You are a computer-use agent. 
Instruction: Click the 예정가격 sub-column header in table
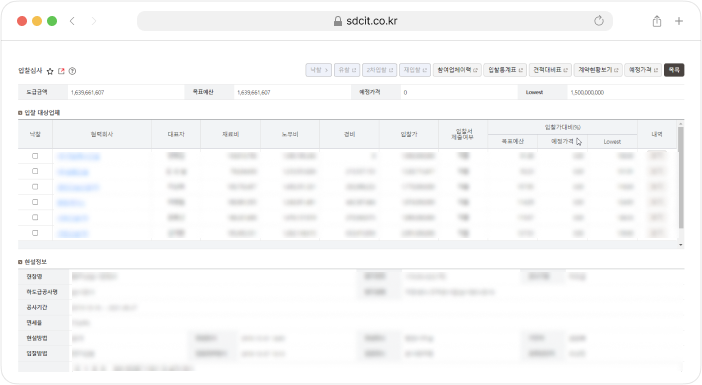coord(562,141)
